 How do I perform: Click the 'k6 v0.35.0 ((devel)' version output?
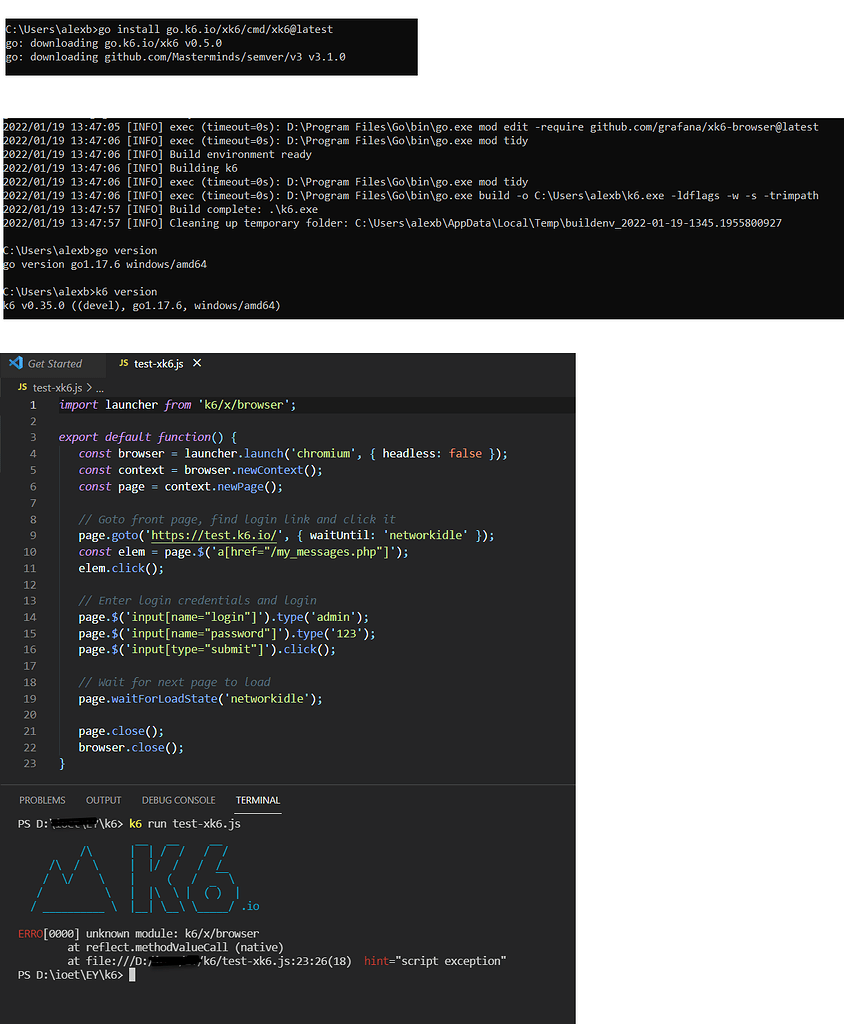click(x=142, y=306)
